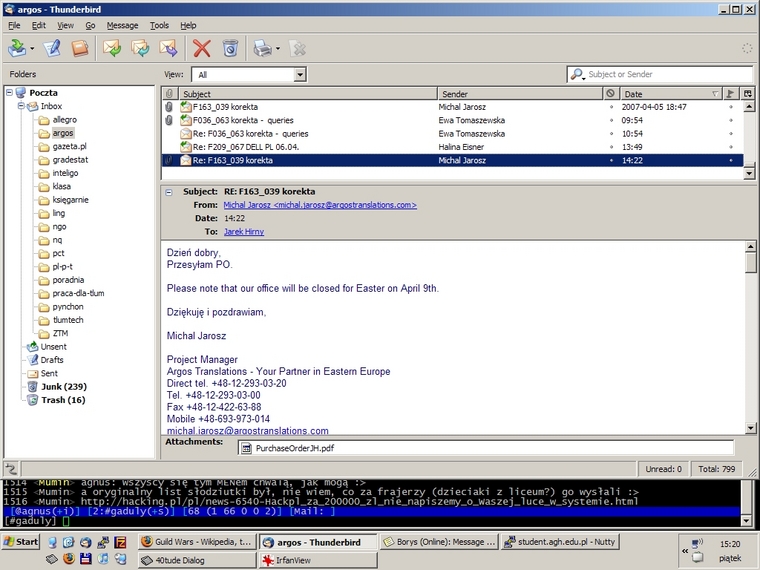Open the Go menu
Screen dimensions: 760x570
click(x=90, y=25)
